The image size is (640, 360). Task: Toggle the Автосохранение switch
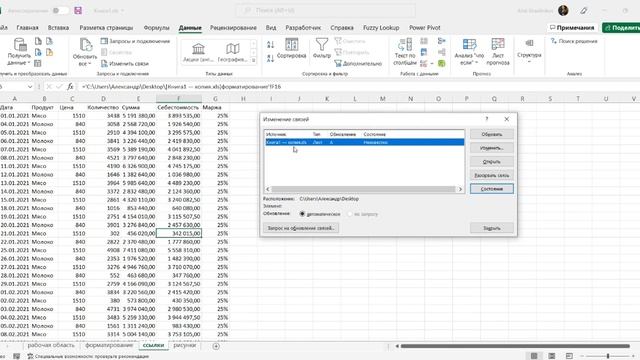[60, 11]
